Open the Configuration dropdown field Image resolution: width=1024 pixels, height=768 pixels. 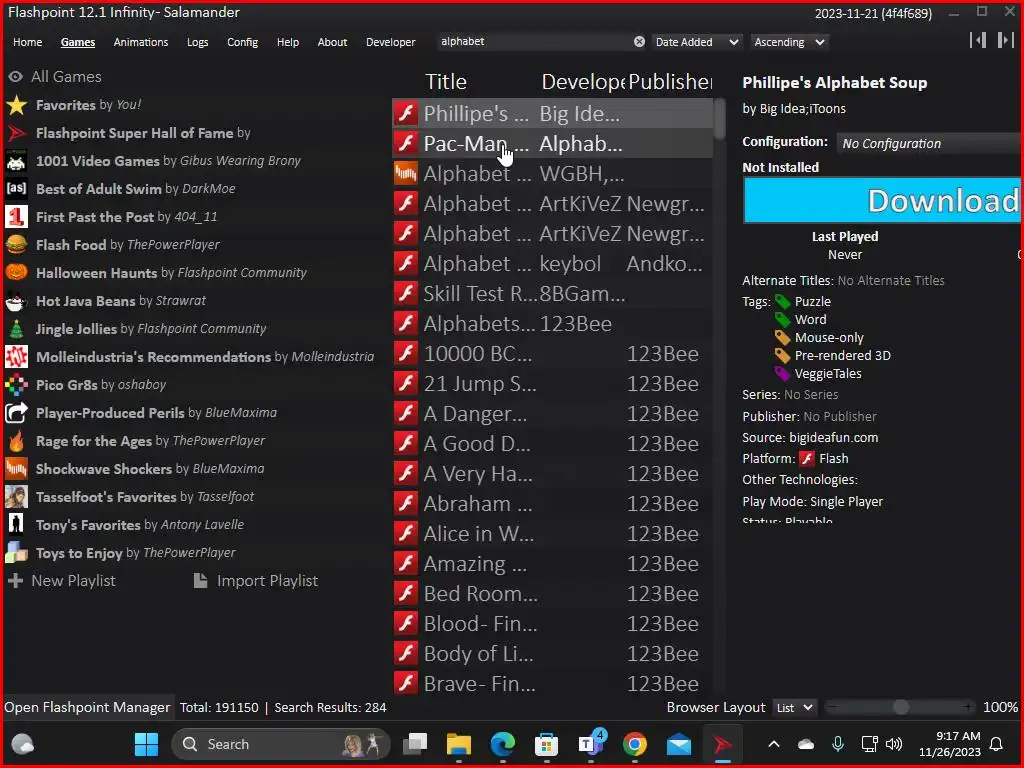(x=930, y=144)
